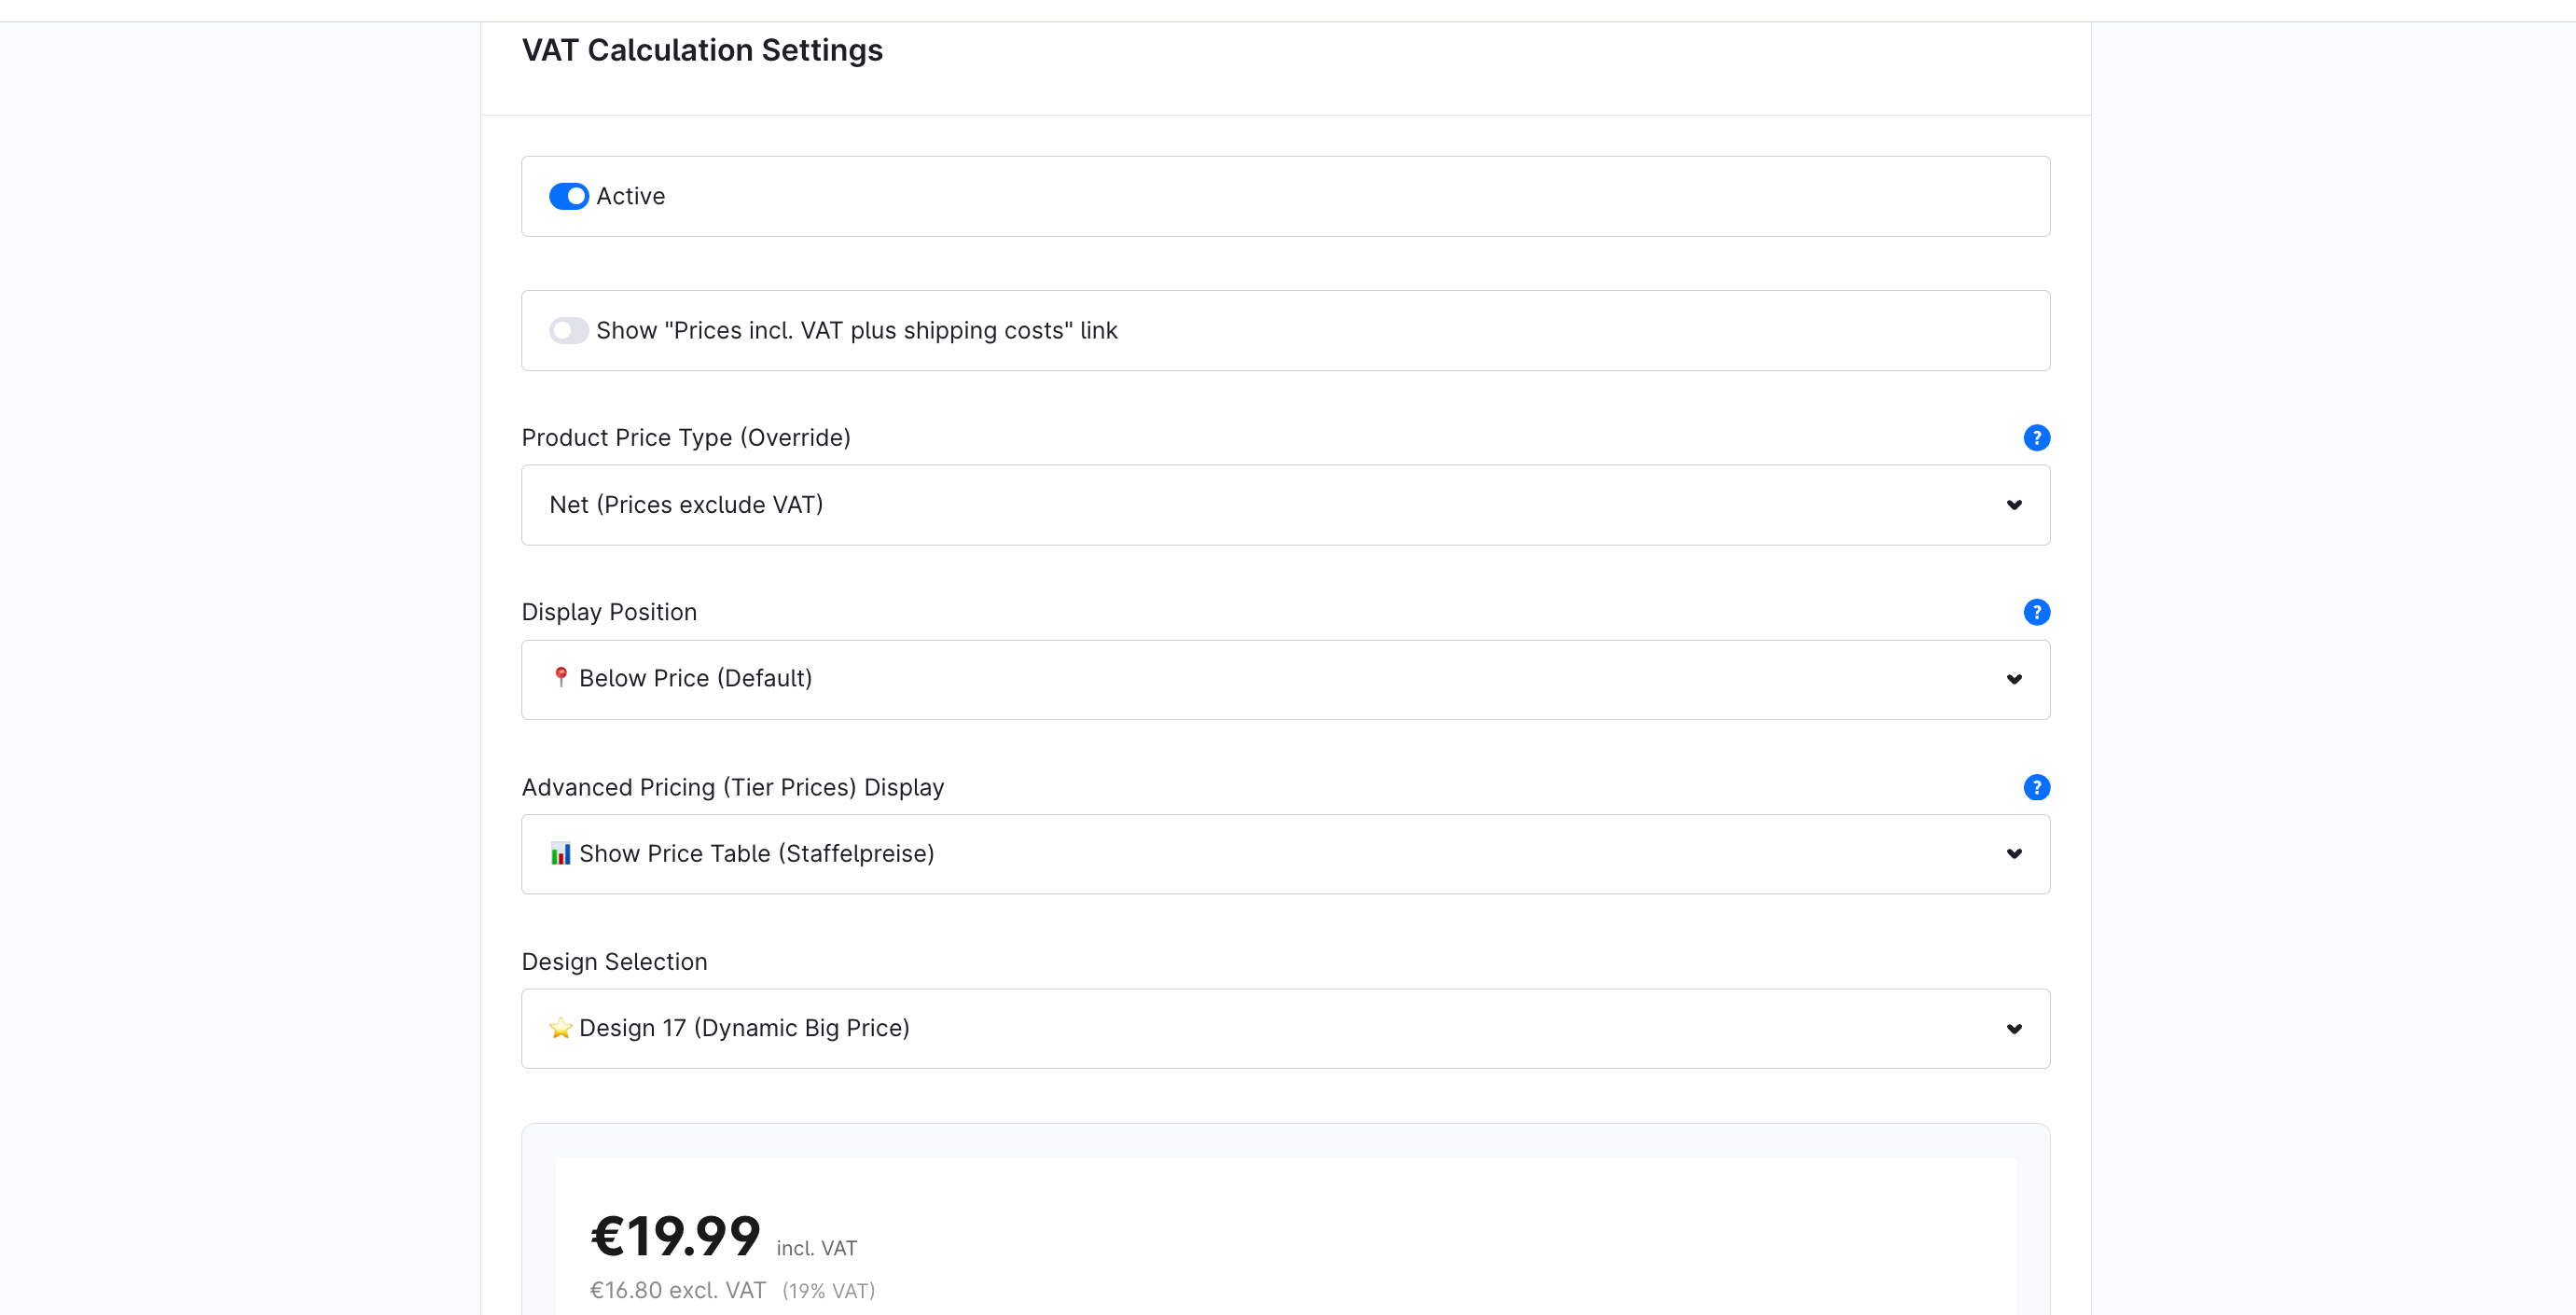Image resolution: width=2576 pixels, height=1315 pixels.
Task: Open help for Product Price Type
Action: pyautogui.click(x=2036, y=438)
